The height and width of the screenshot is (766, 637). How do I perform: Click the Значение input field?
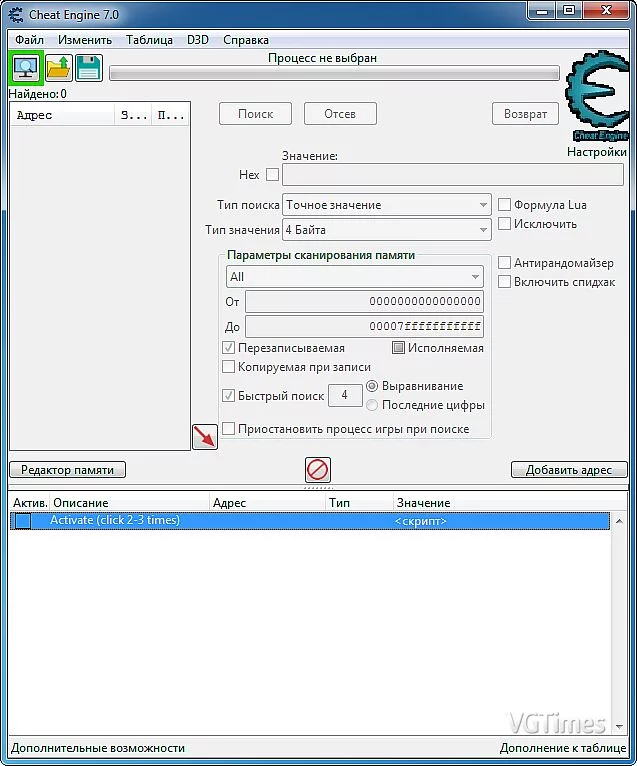pos(453,174)
